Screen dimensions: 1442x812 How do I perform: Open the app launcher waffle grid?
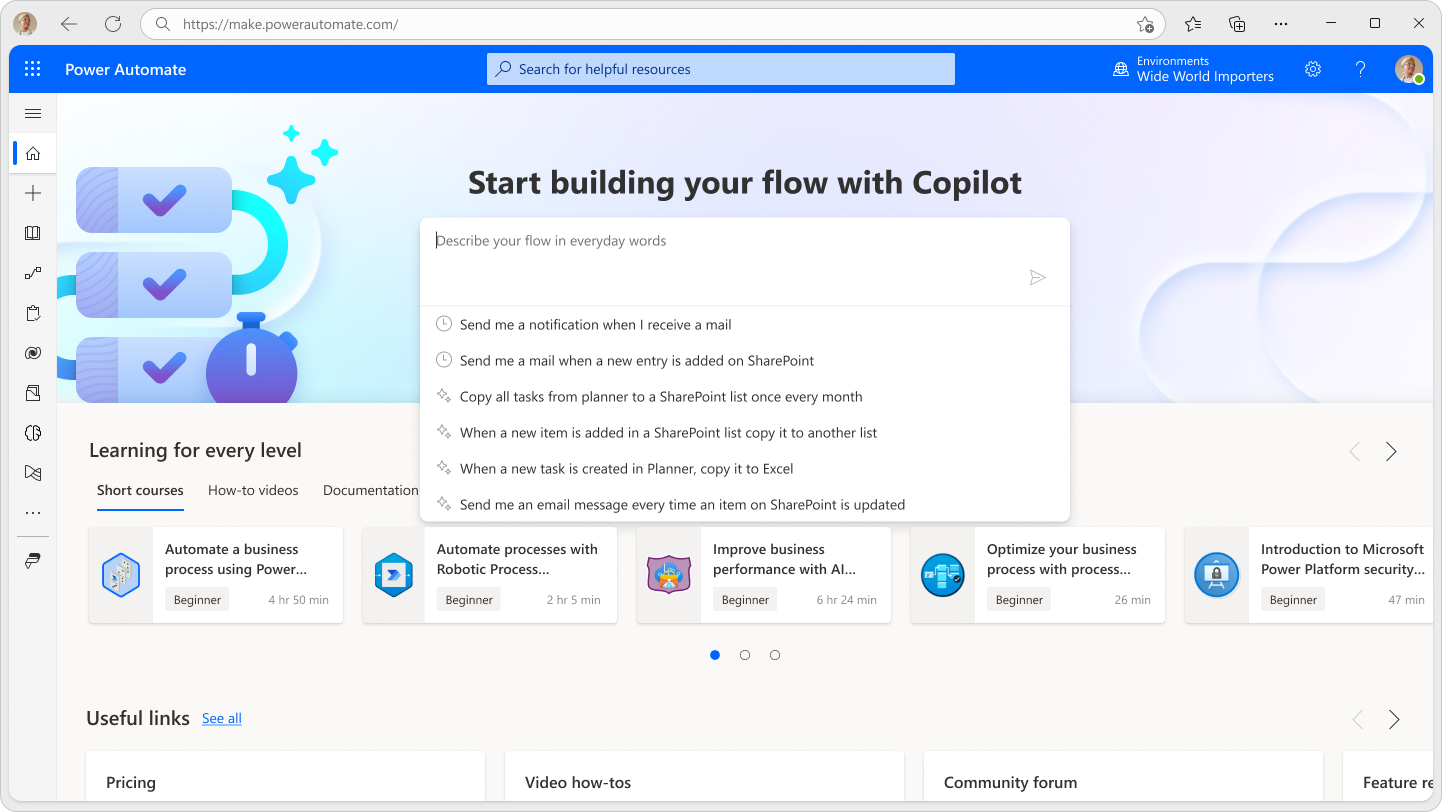coord(33,69)
